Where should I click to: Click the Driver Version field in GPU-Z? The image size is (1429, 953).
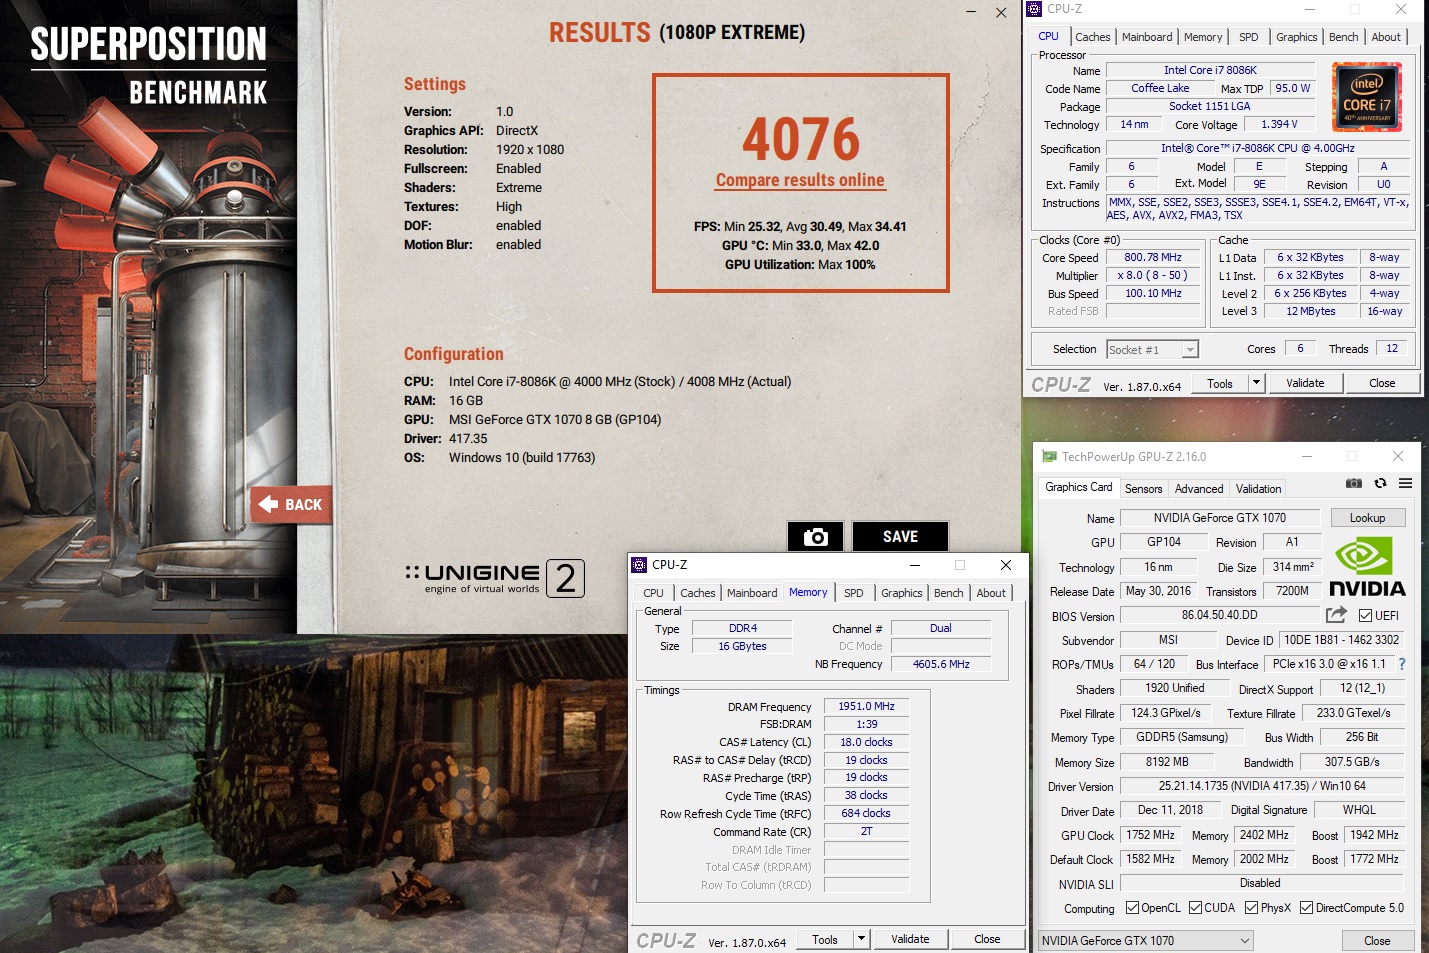1262,786
